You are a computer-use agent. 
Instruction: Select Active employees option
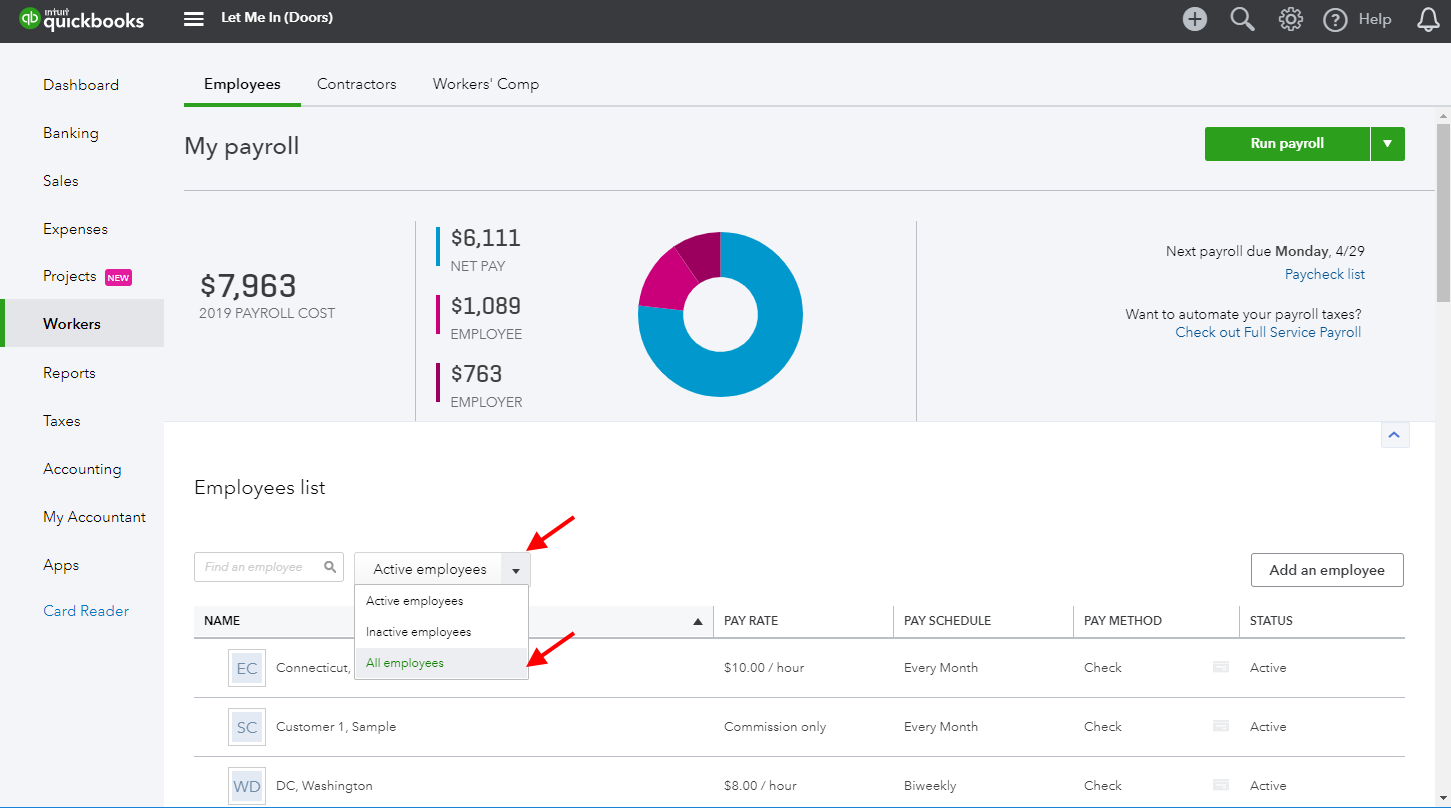pos(441,601)
